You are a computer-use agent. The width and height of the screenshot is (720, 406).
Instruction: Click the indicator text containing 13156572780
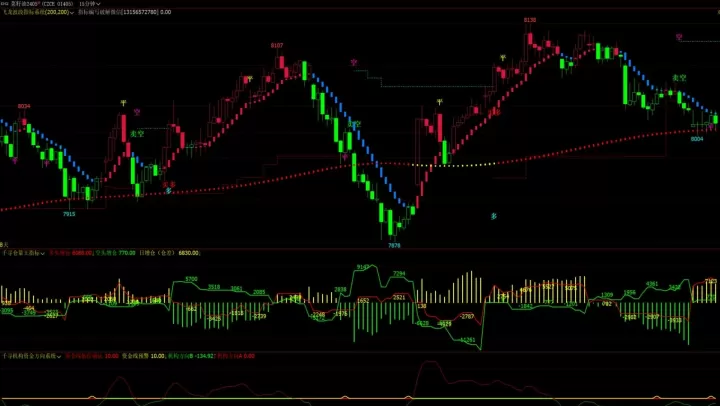click(118, 12)
